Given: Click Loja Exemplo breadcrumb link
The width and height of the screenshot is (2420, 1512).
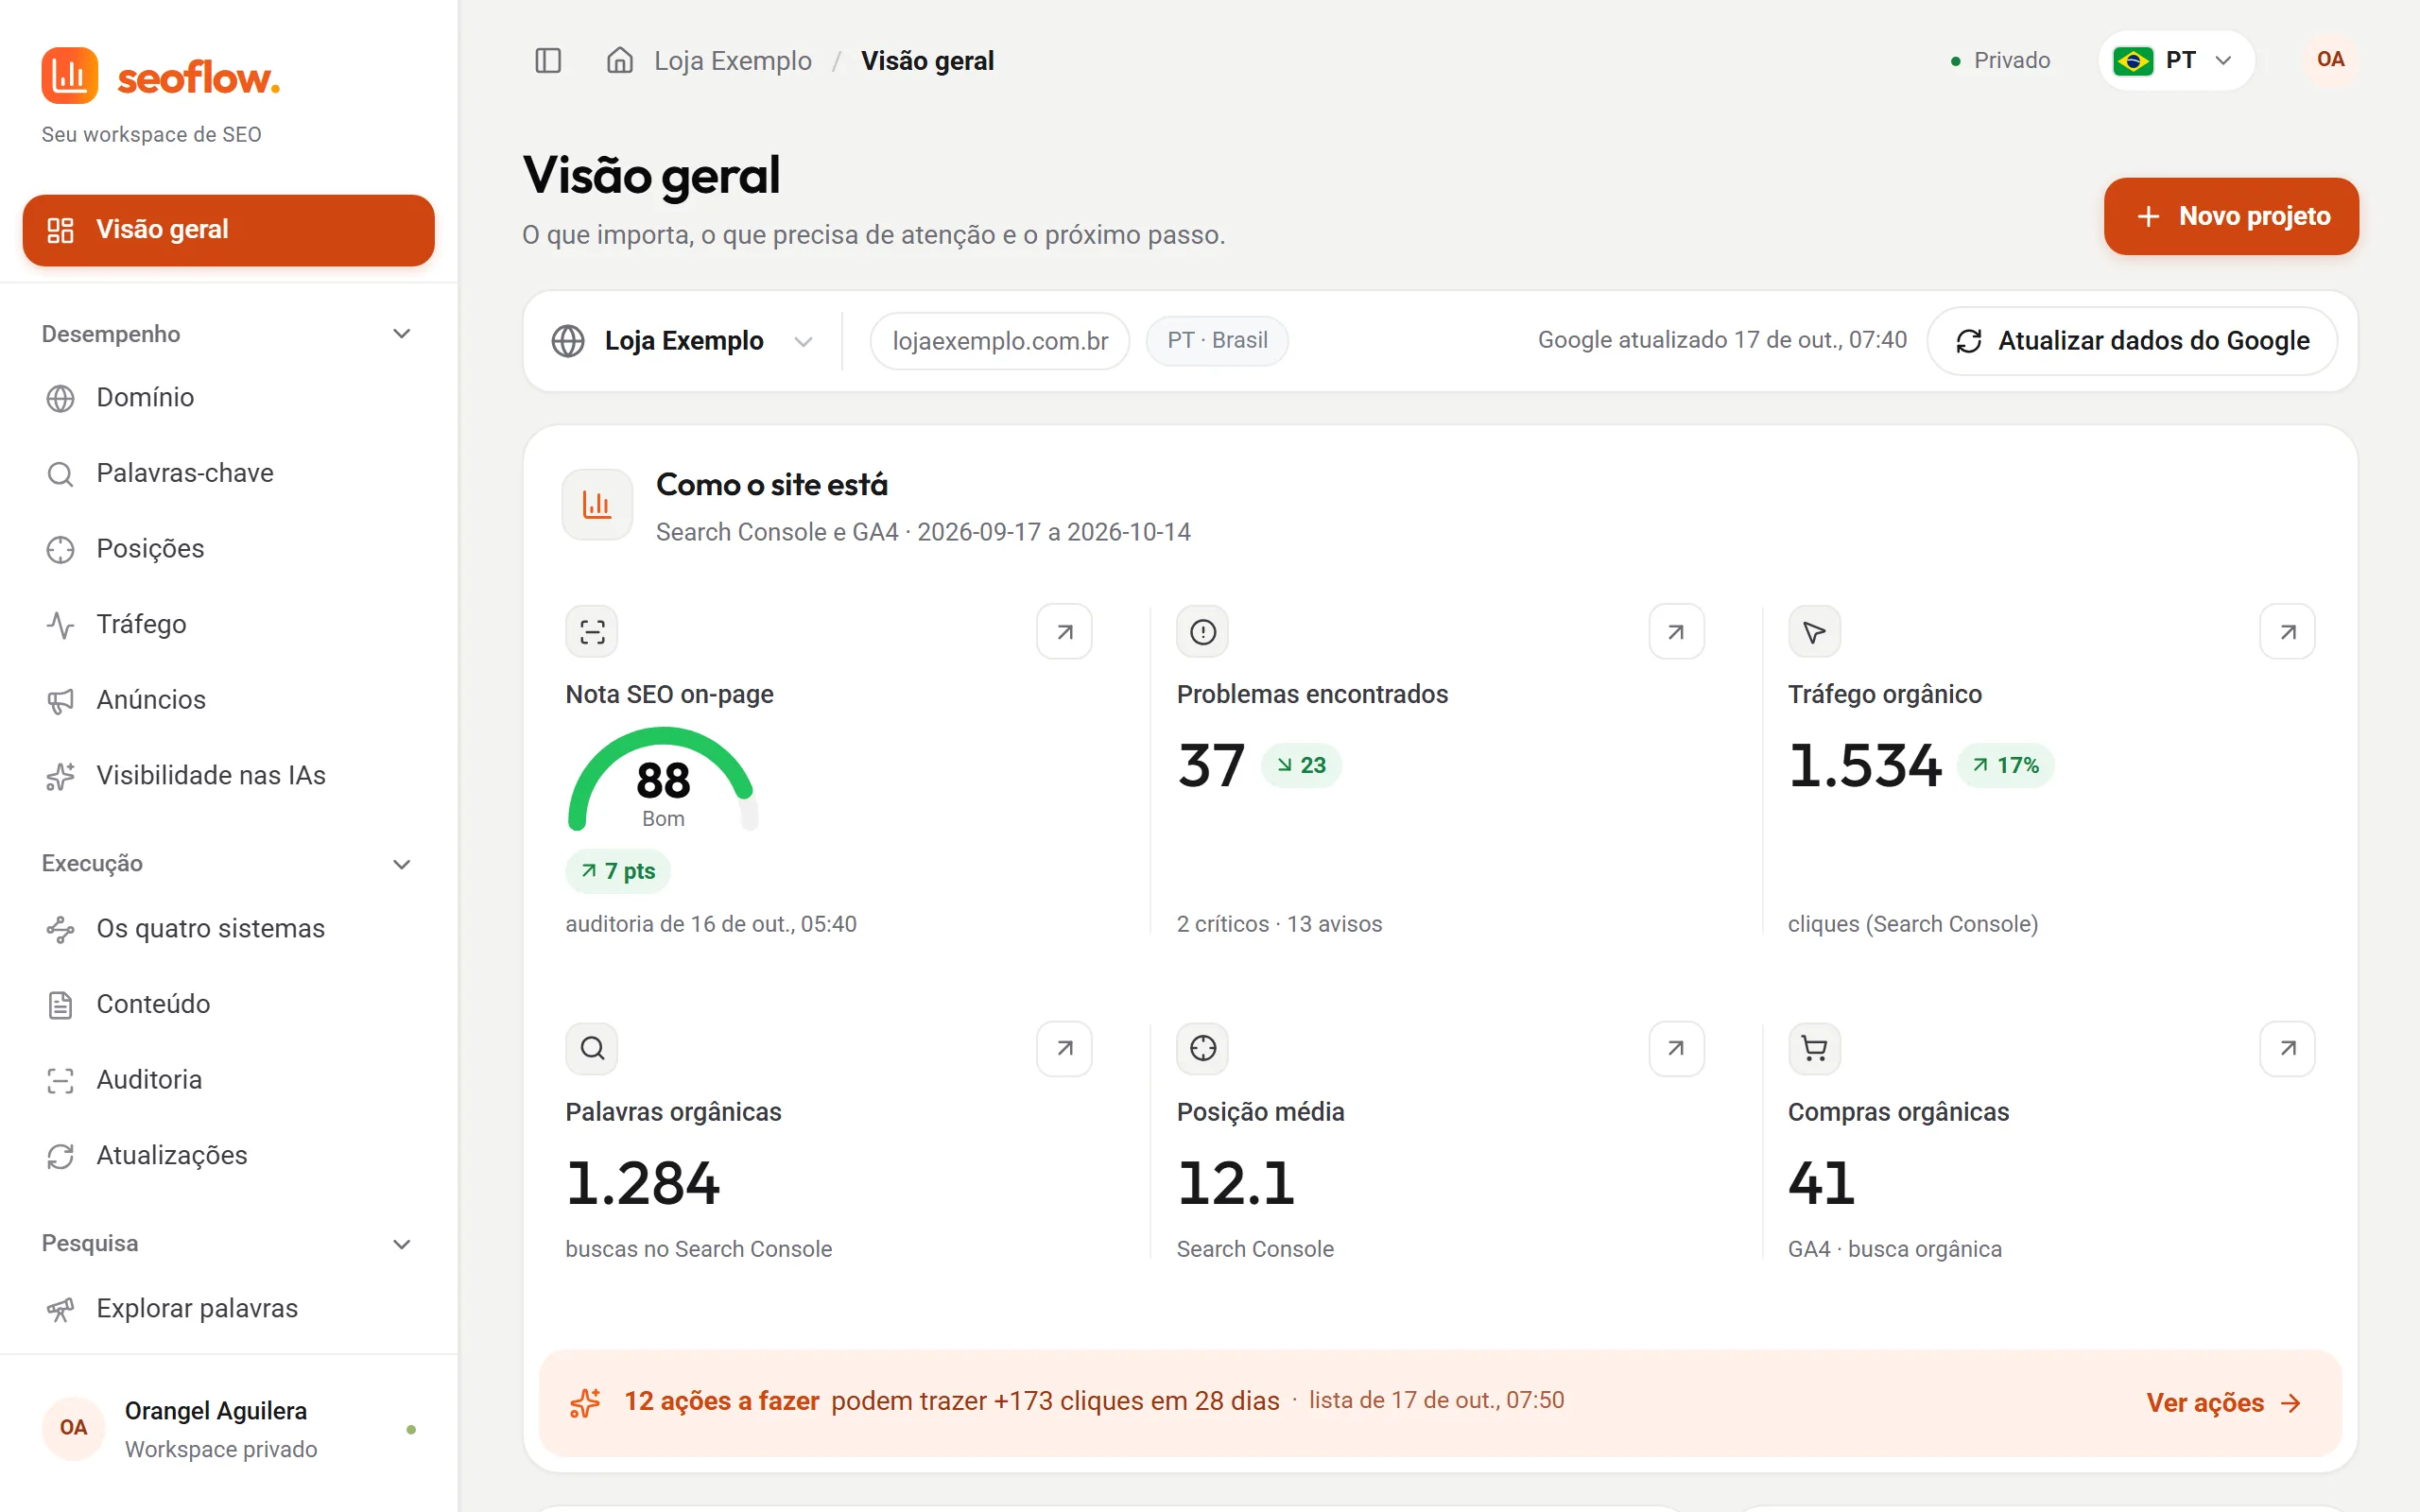Looking at the screenshot, I should coord(733,61).
